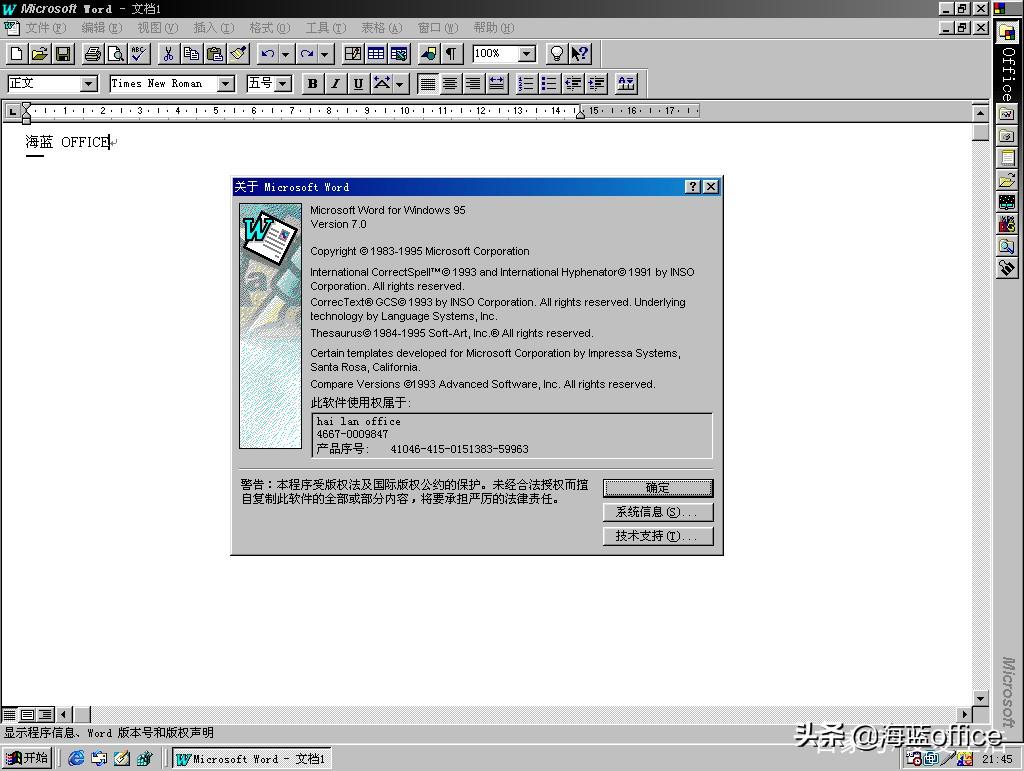Open the 视图 (View) menu
The image size is (1024, 771).
157,28
